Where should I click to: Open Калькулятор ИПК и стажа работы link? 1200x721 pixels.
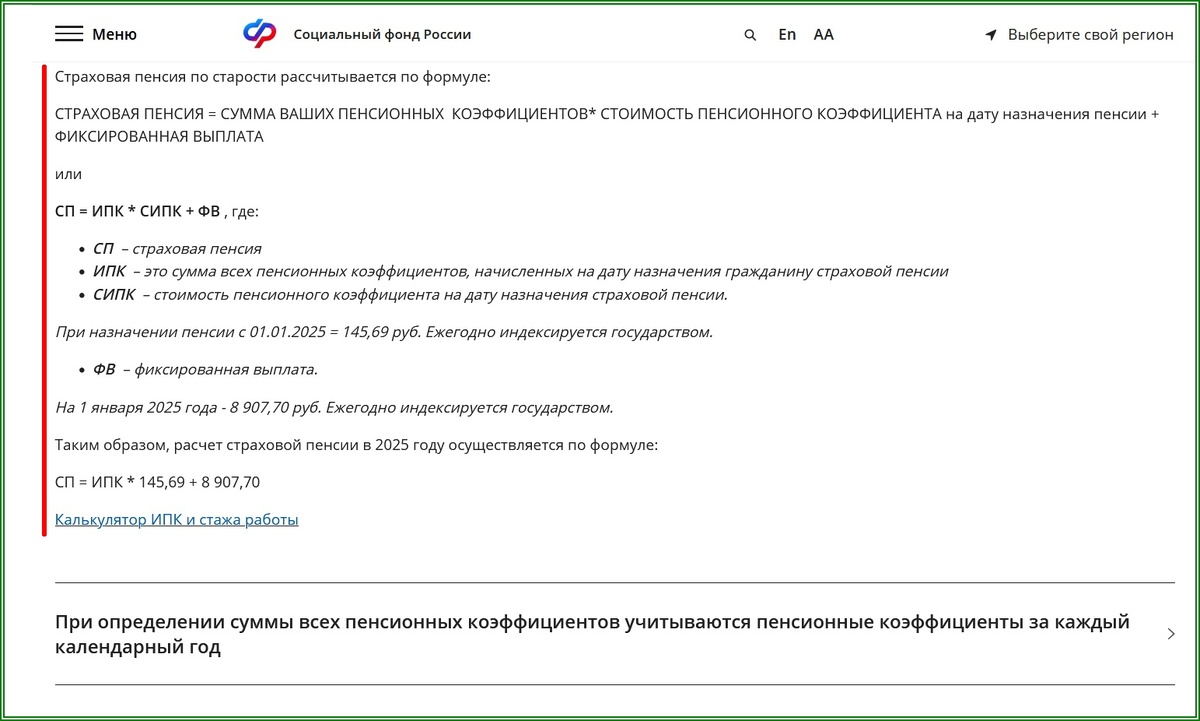[176, 519]
